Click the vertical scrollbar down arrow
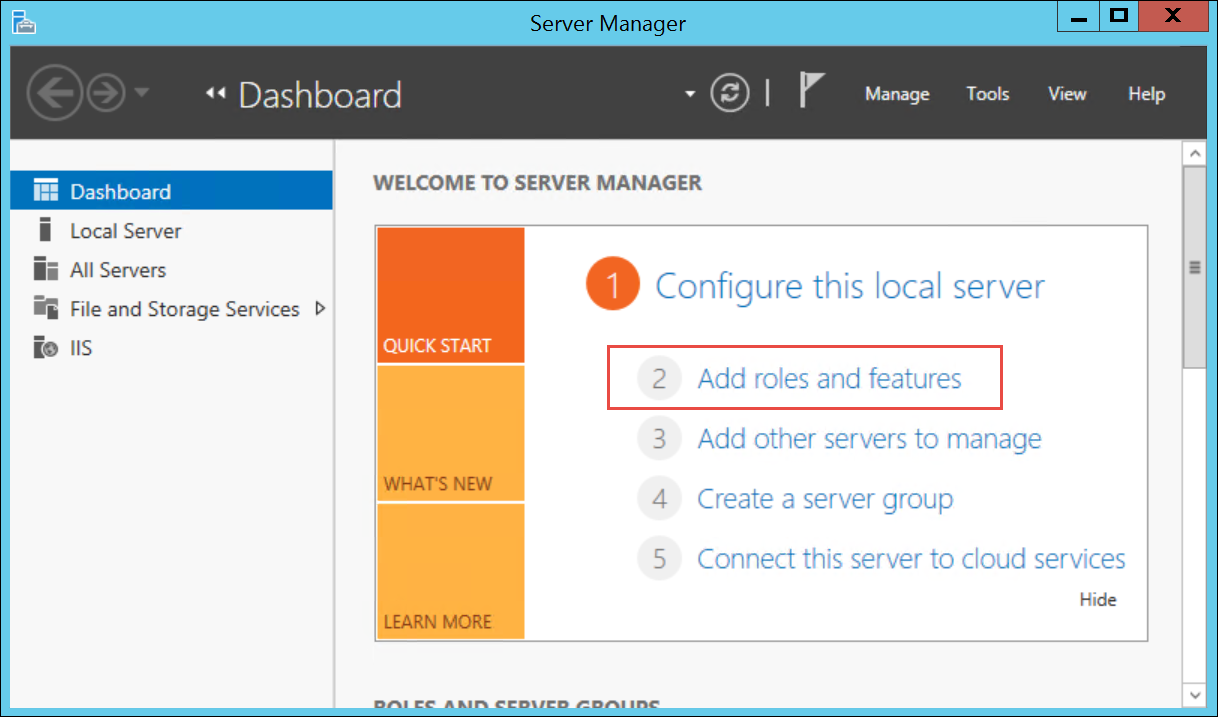 pyautogui.click(x=1194, y=693)
